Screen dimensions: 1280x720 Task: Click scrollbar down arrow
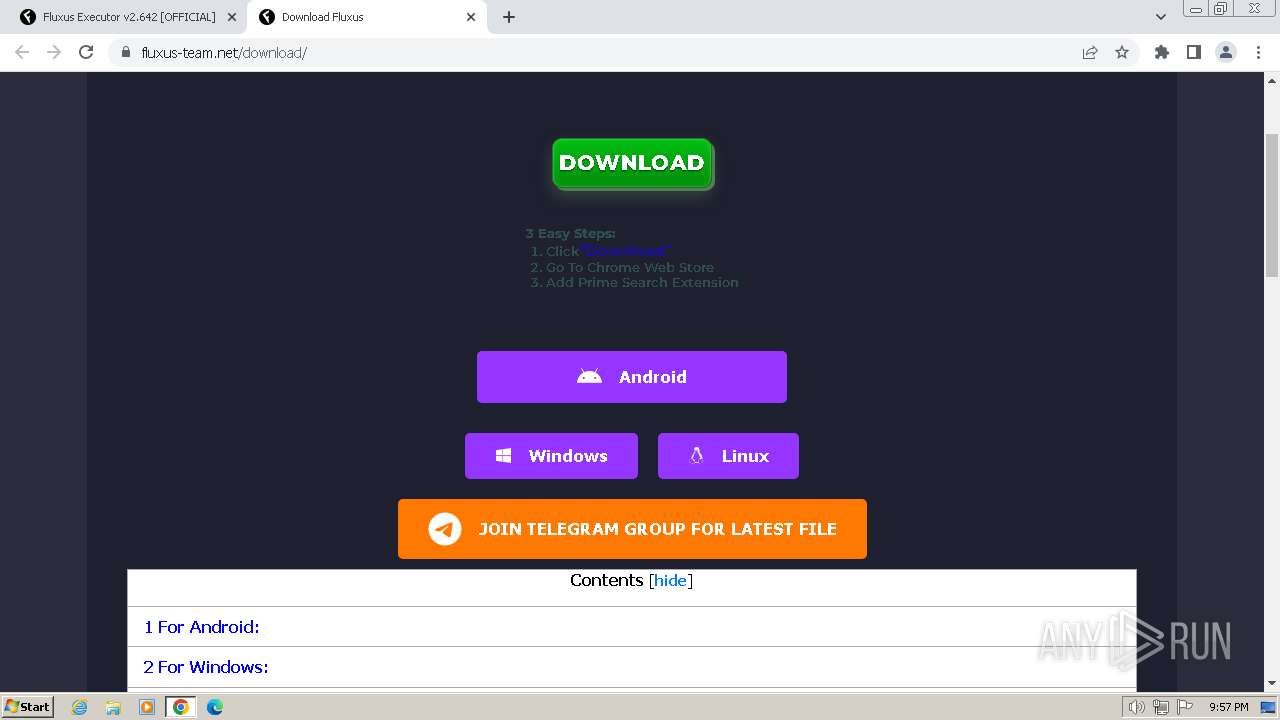tap(1272, 684)
